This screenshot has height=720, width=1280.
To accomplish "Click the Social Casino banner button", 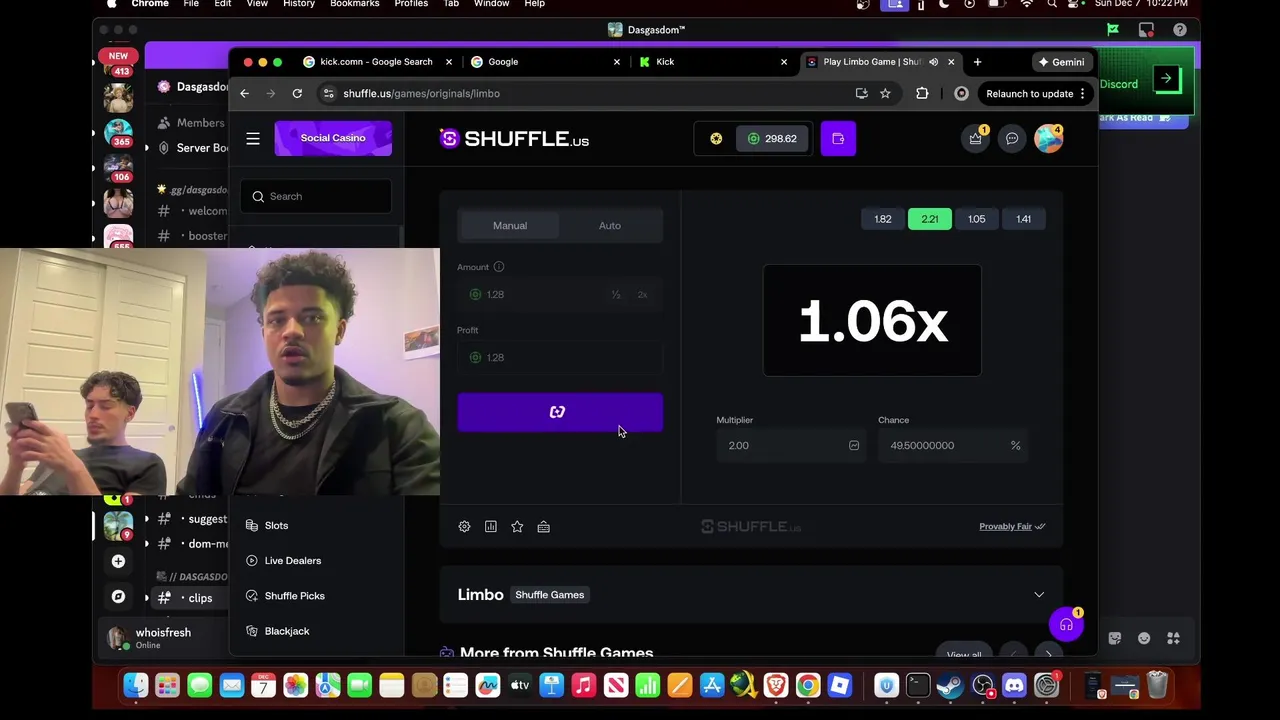I will pos(333,138).
